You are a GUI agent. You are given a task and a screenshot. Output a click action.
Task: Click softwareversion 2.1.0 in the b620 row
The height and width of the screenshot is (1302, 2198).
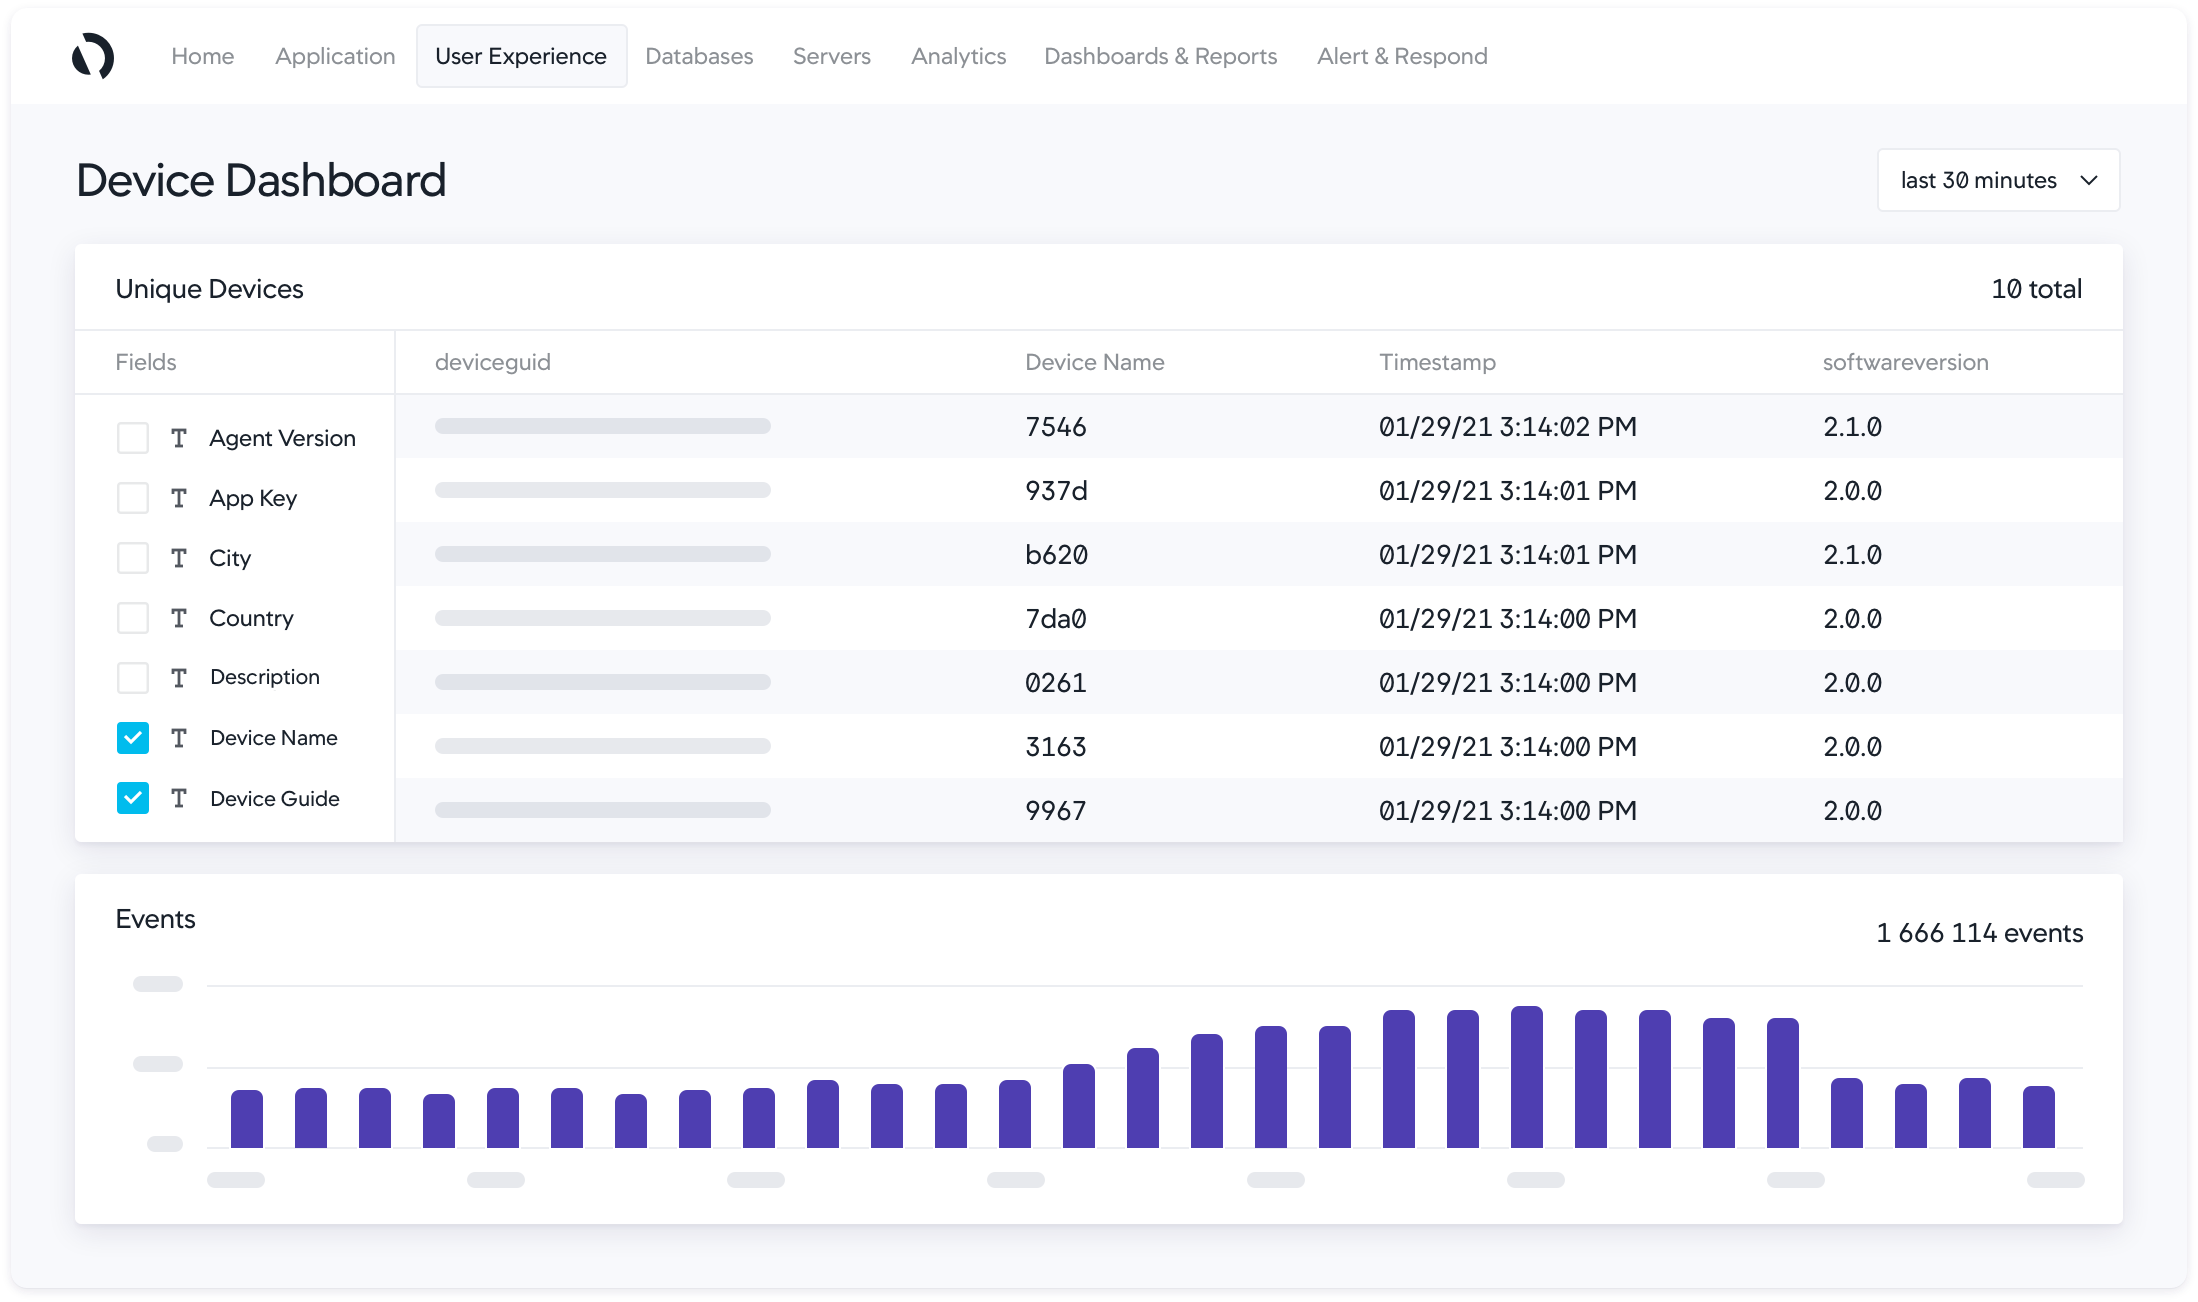[1852, 554]
